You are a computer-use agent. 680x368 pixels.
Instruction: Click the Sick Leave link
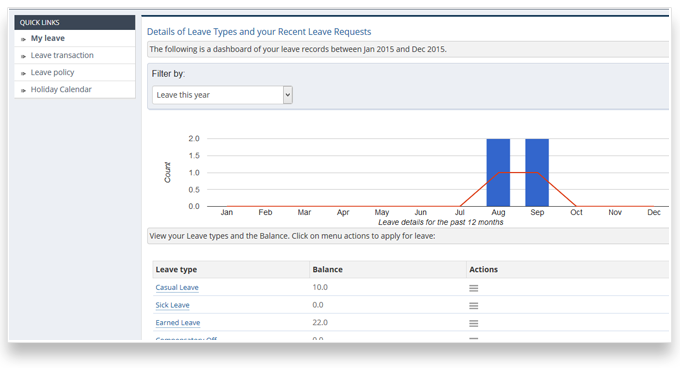(x=173, y=305)
